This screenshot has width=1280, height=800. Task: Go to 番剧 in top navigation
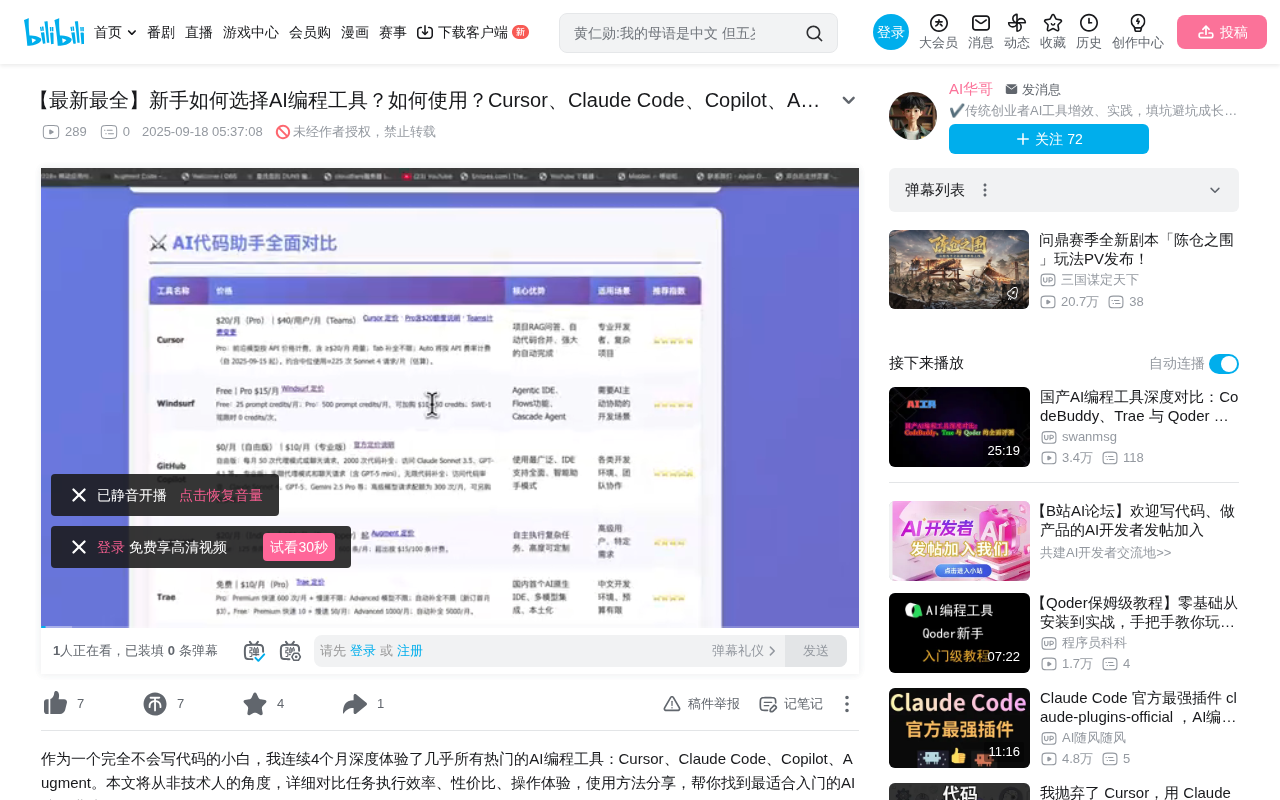point(161,32)
